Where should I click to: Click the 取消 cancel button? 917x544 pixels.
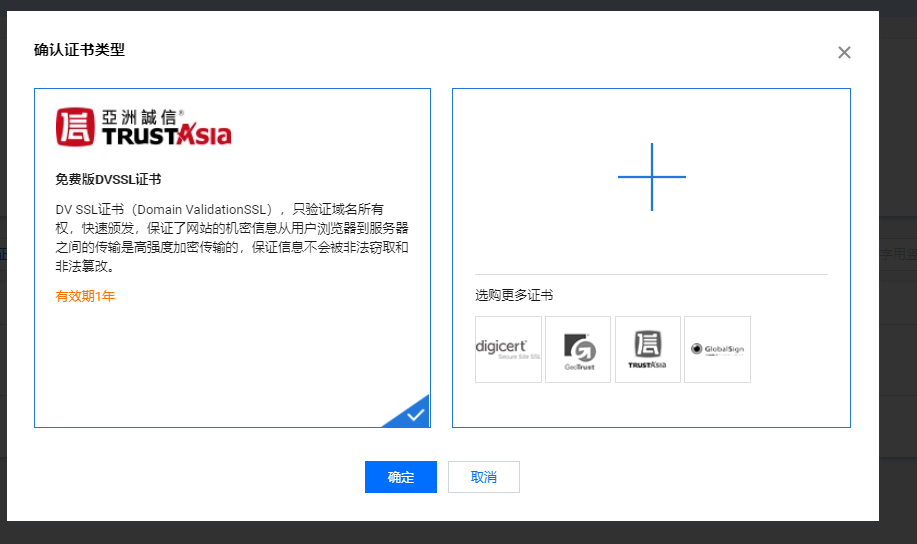coord(484,477)
